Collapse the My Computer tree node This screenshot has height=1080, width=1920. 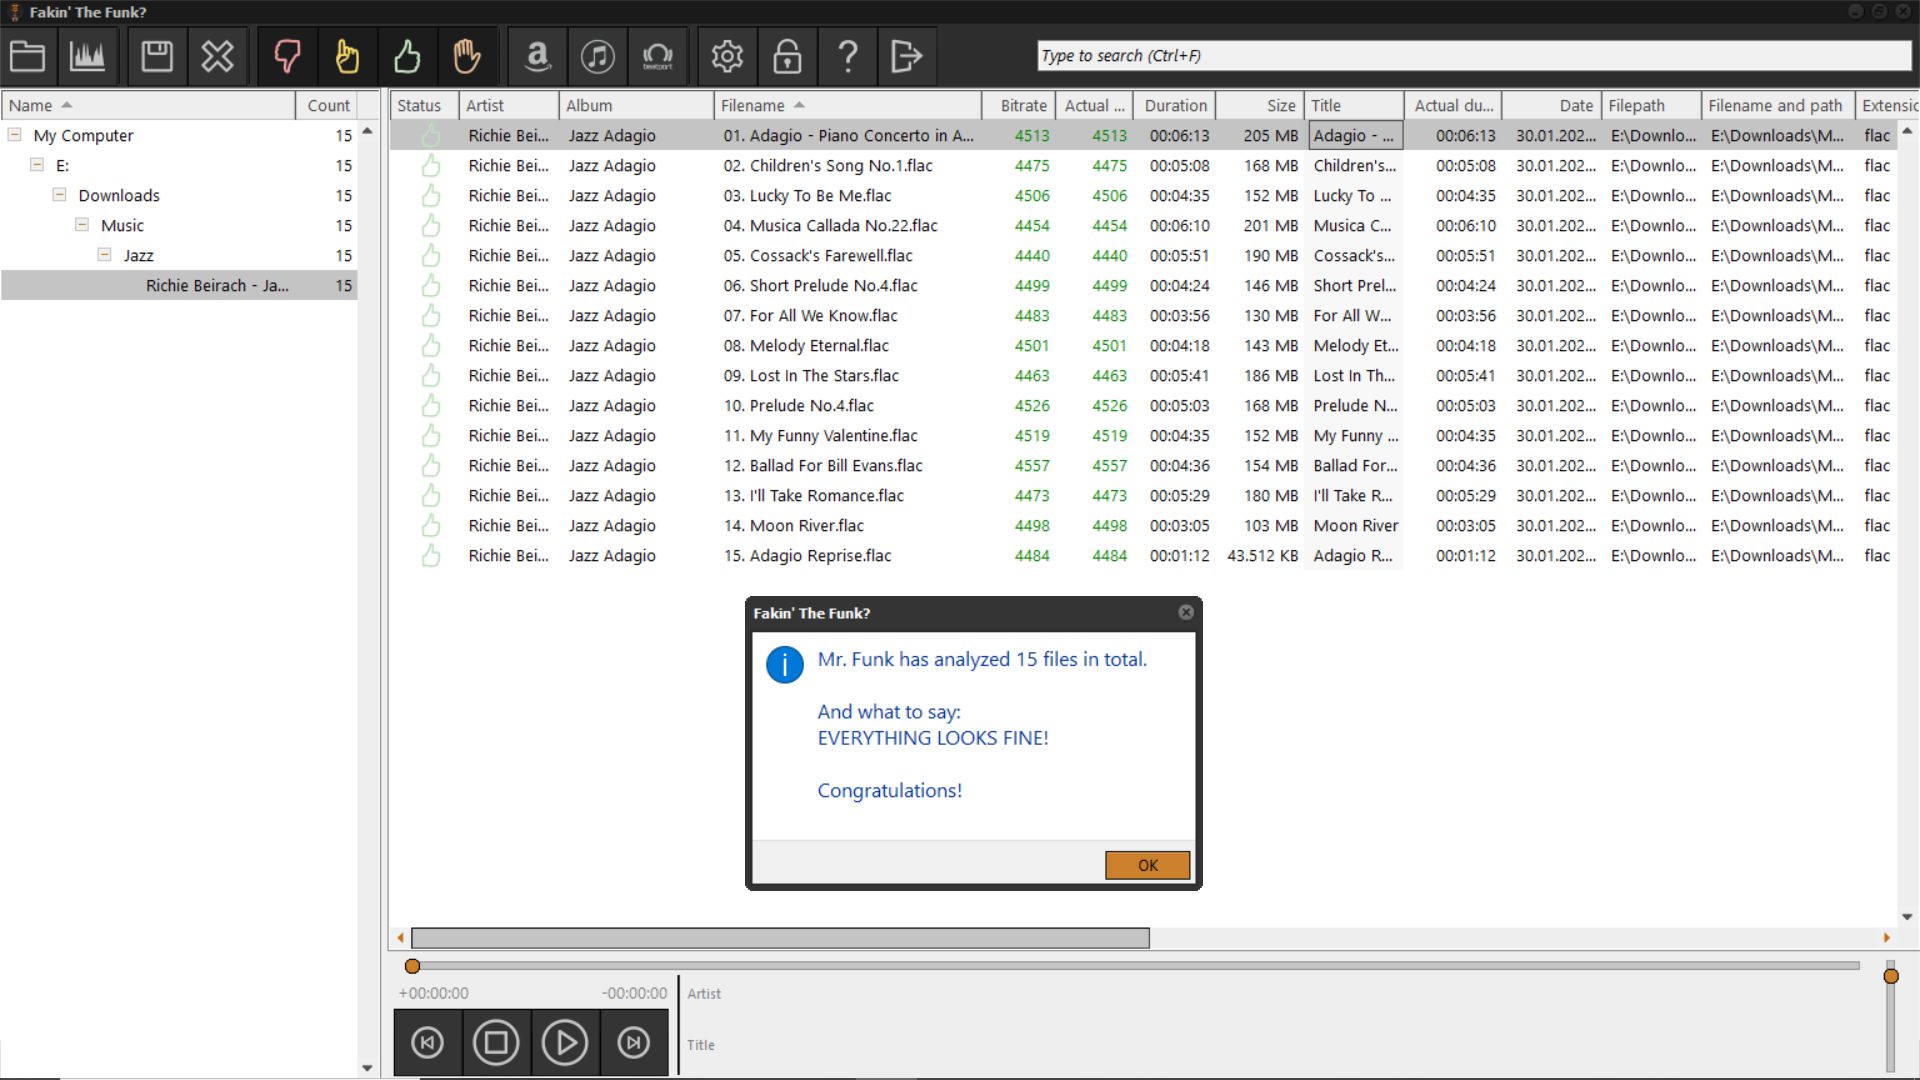15,134
